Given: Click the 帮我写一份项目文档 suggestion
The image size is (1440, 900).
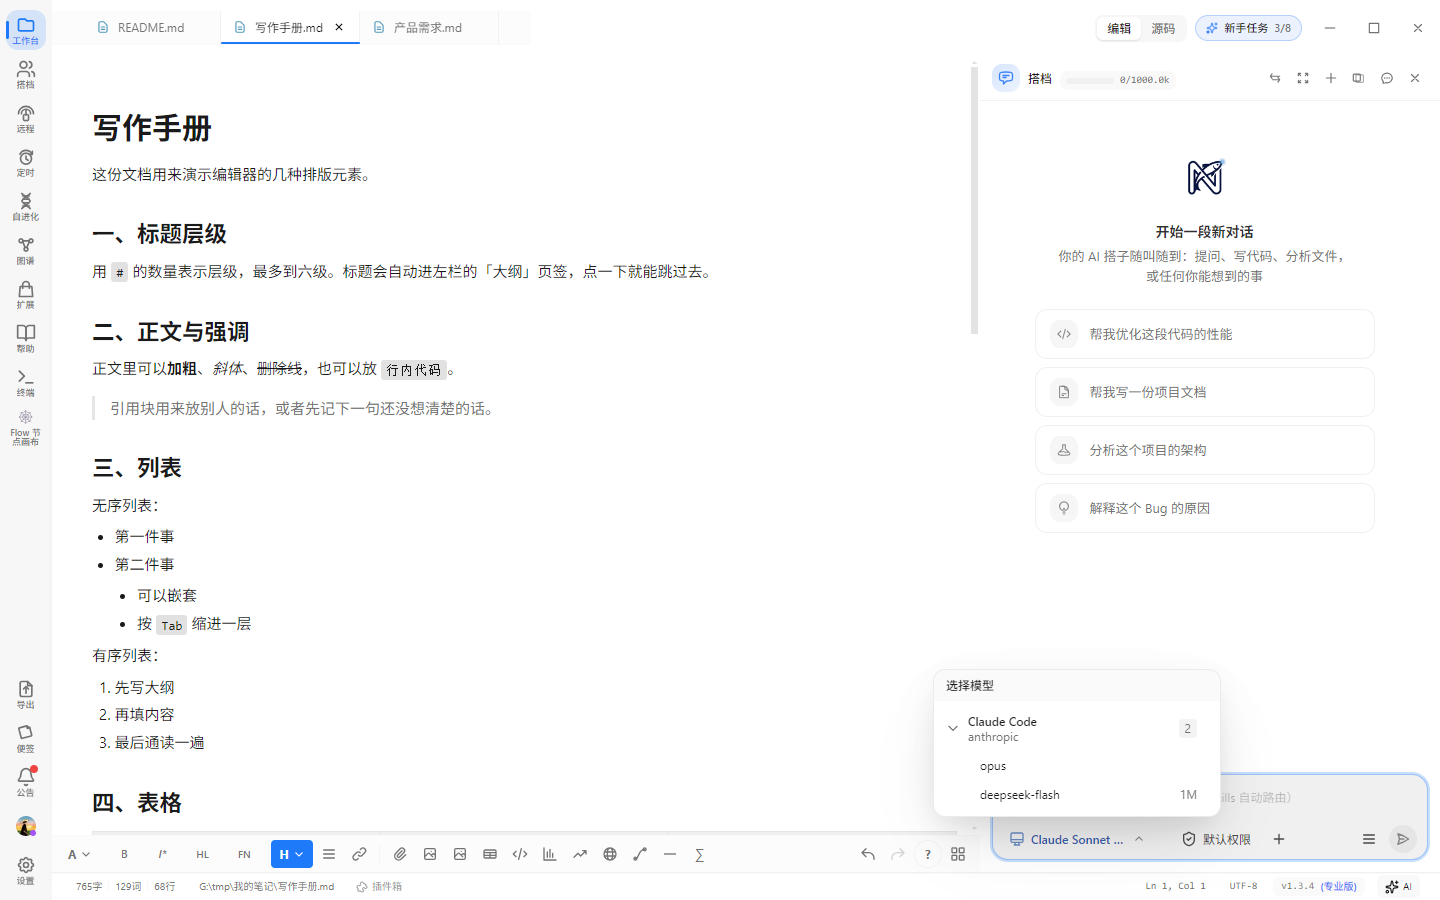Looking at the screenshot, I should click(1205, 392).
